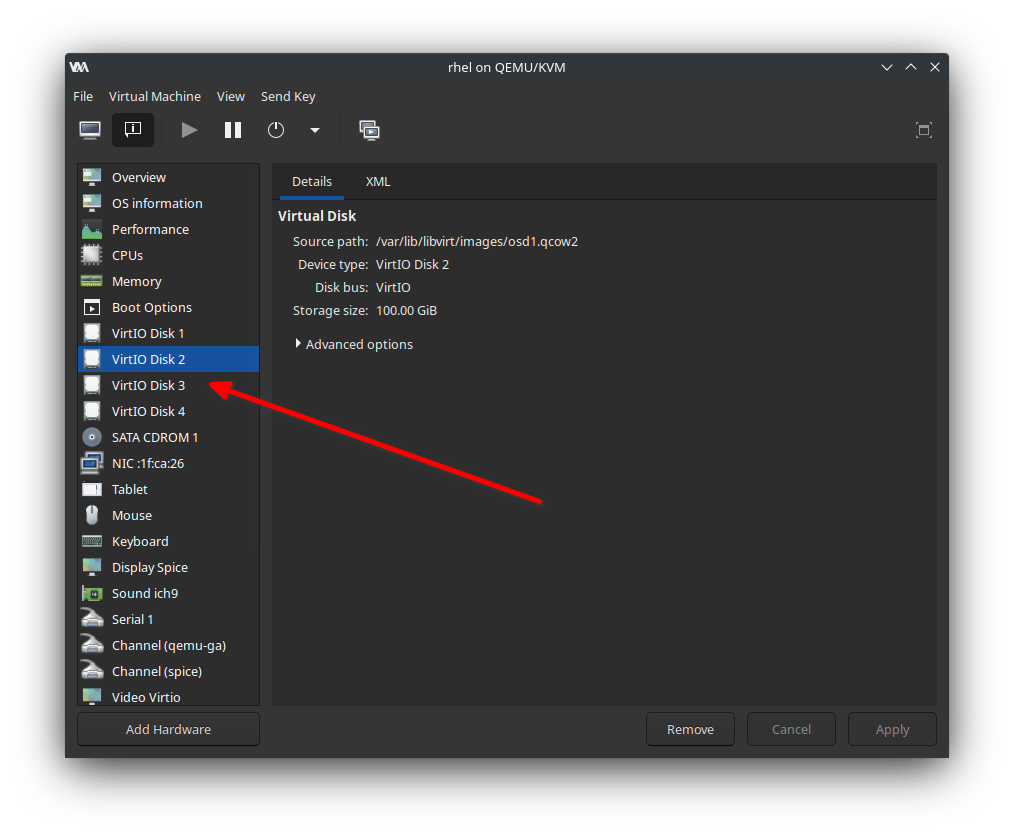Select the OS information icon
Viewport: 1014px width, 835px height.
[92, 203]
